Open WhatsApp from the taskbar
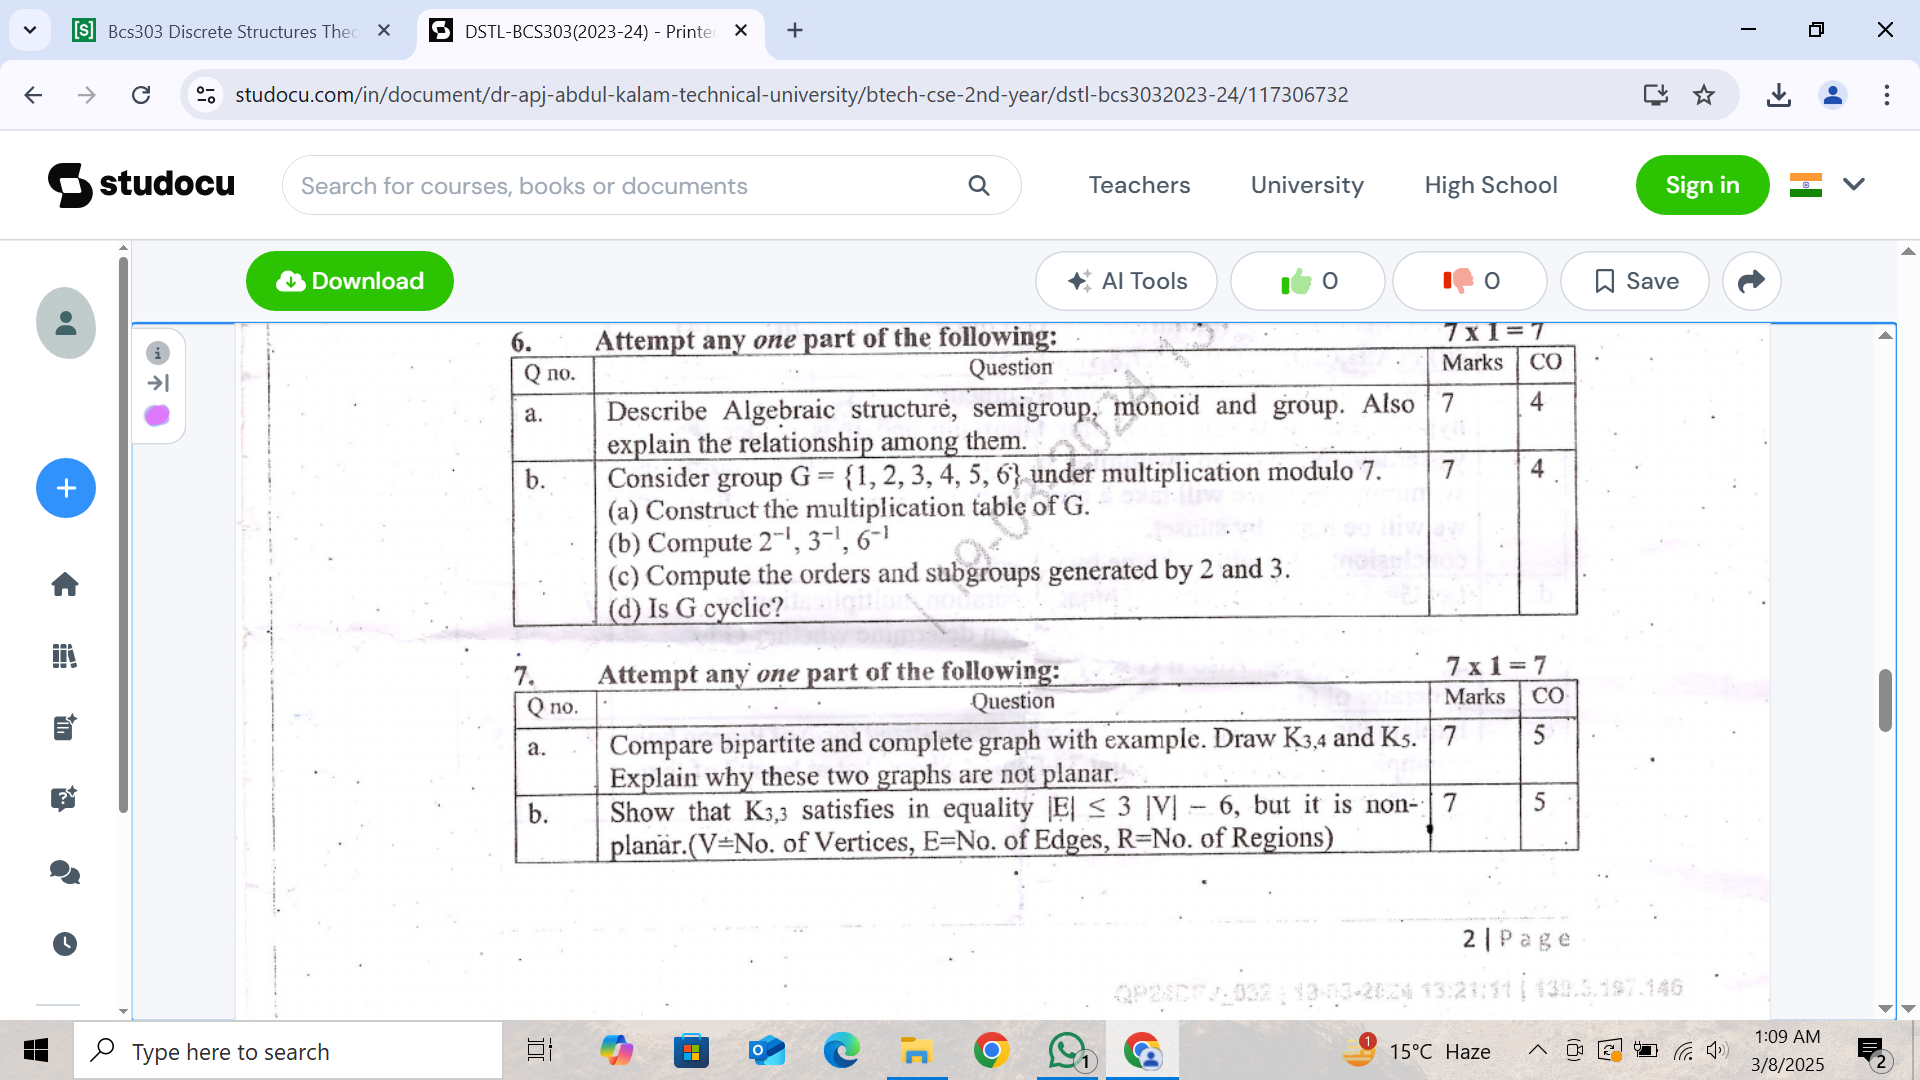 click(1066, 1050)
